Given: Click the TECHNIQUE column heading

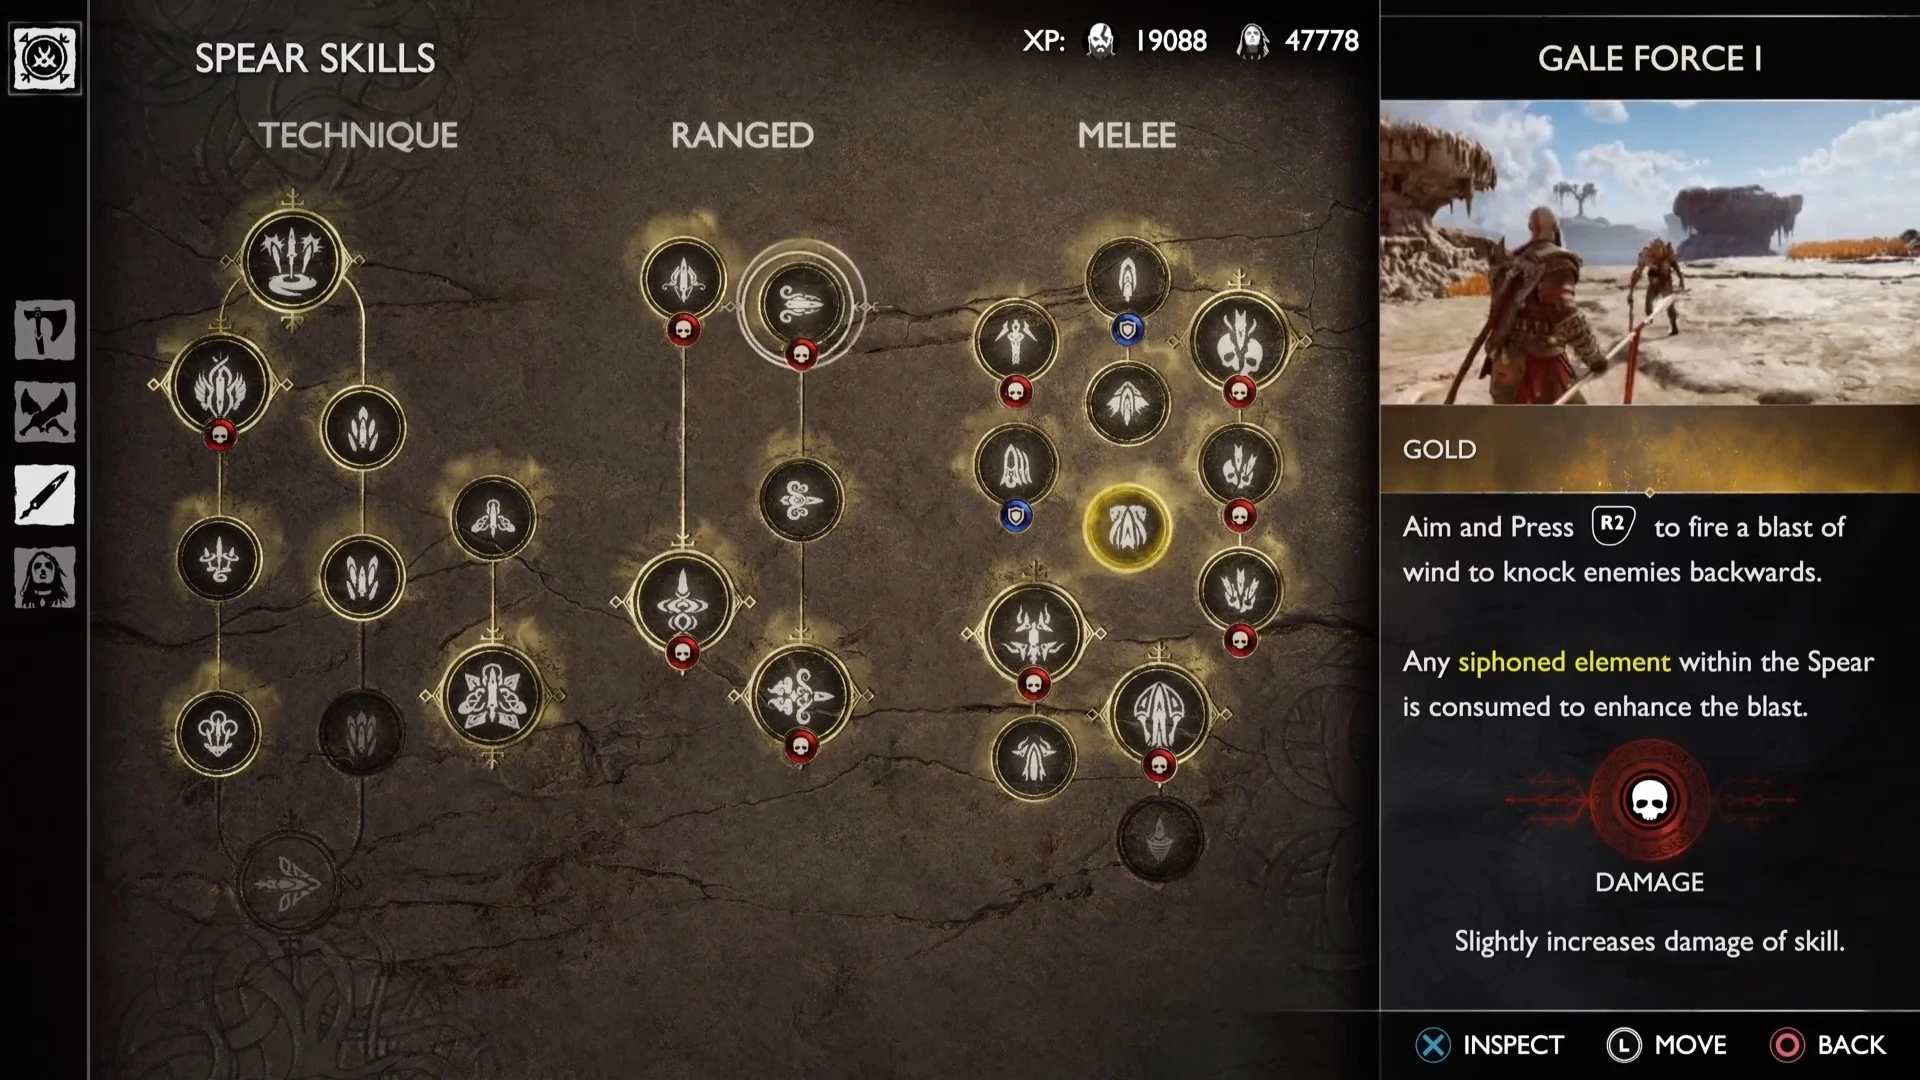Looking at the screenshot, I should tap(358, 135).
